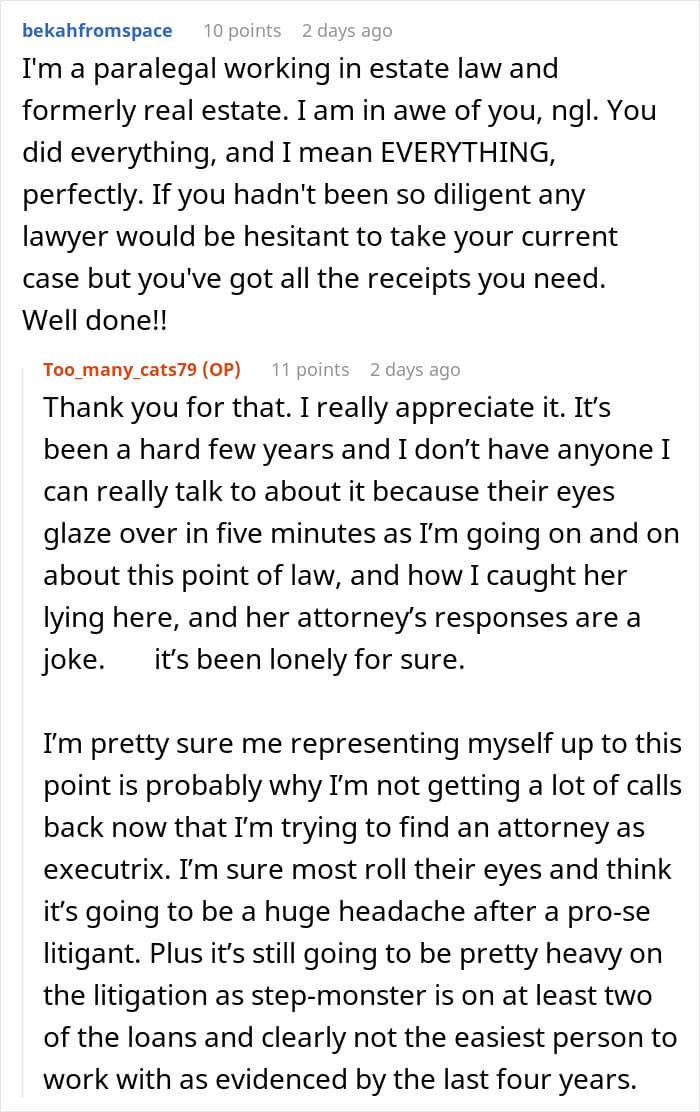Screen dimensions: 700x1112
Task: Open the timestamp on Too_many_cats79's reply
Action: (x=415, y=369)
